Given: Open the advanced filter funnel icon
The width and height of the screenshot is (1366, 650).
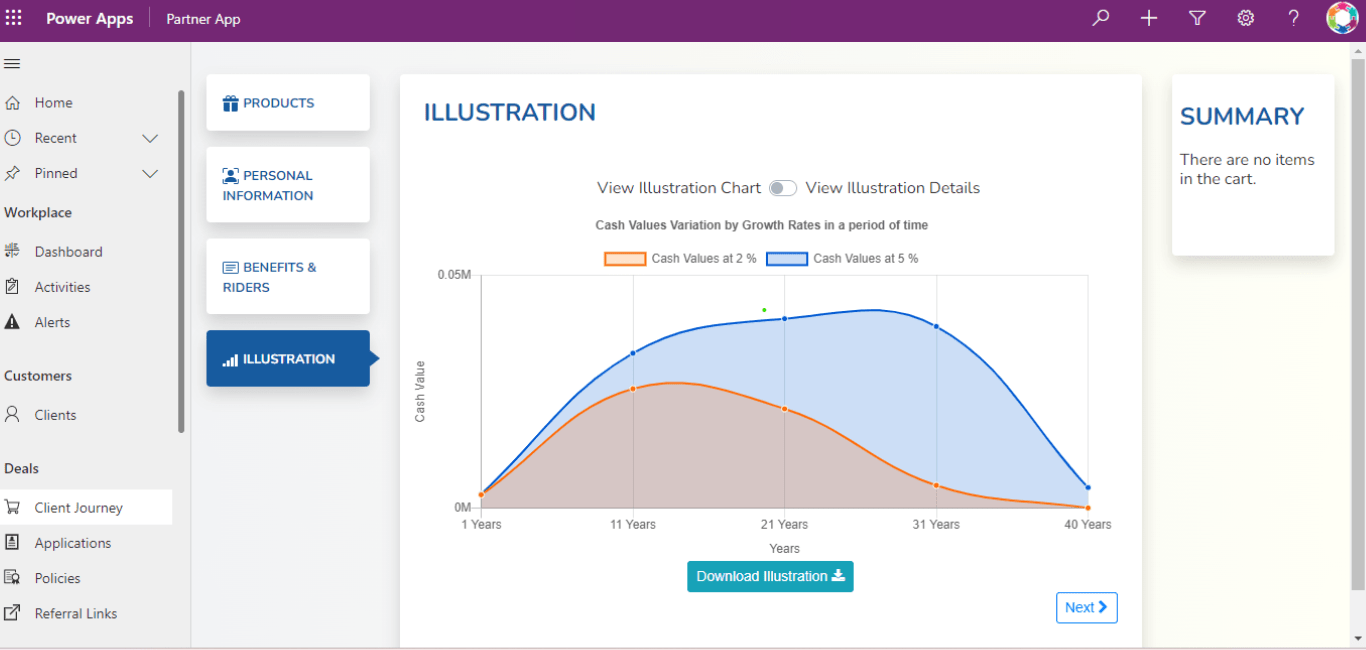Looking at the screenshot, I should (x=1197, y=18).
